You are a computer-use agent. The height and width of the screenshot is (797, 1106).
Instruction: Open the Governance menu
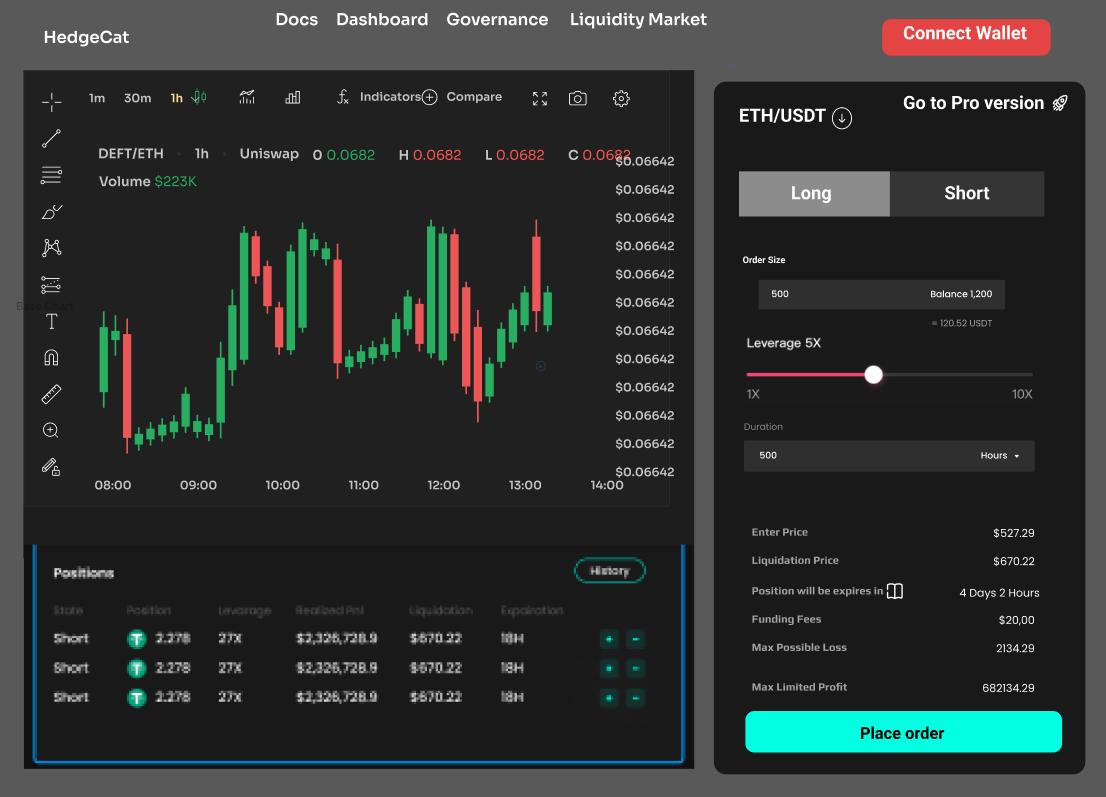click(497, 19)
